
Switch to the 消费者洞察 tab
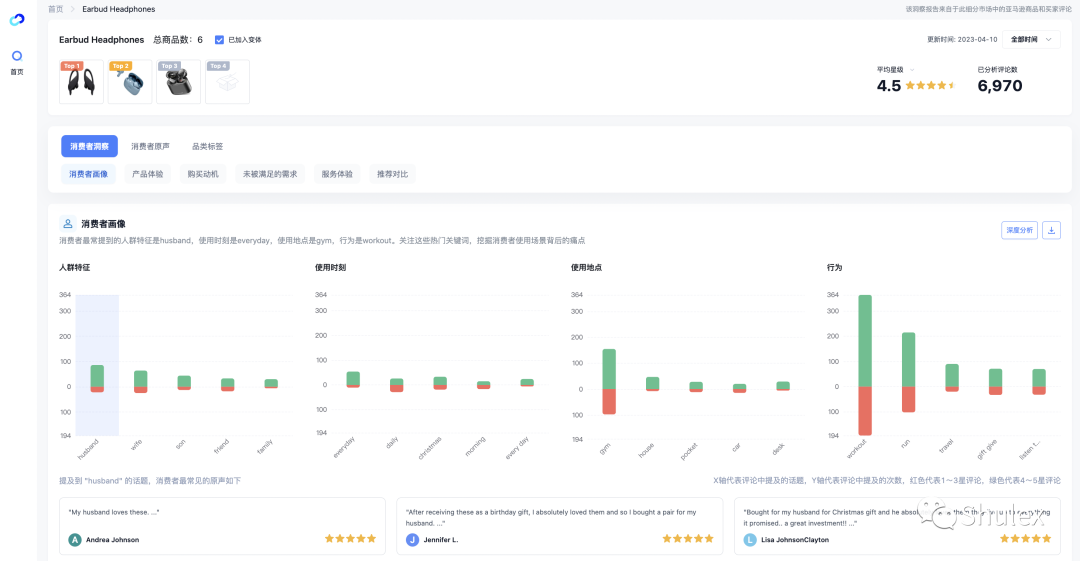pyautogui.click(x=90, y=146)
